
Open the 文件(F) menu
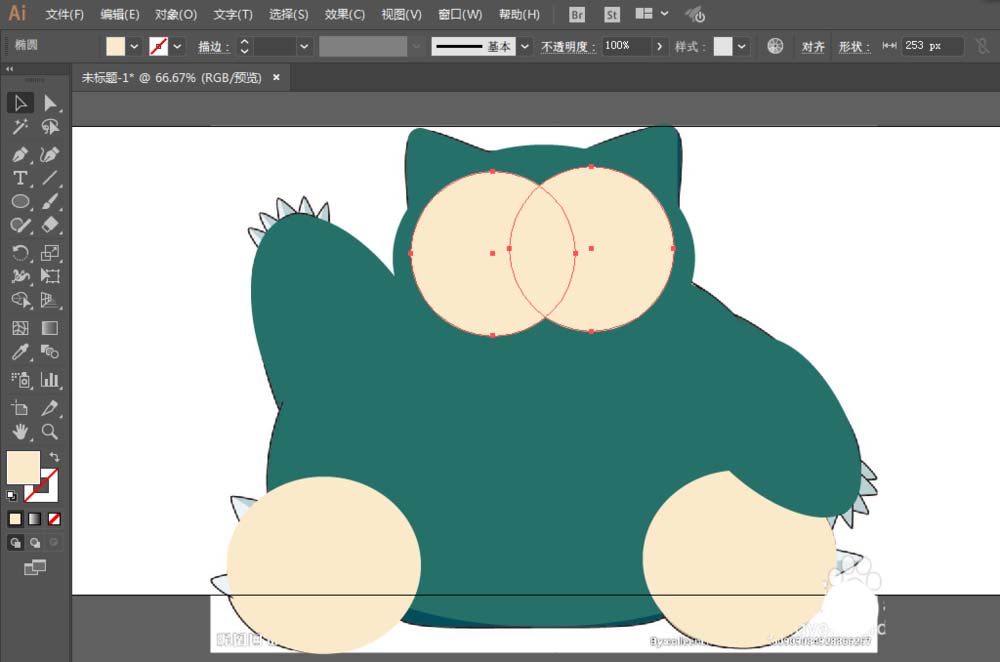(65, 14)
